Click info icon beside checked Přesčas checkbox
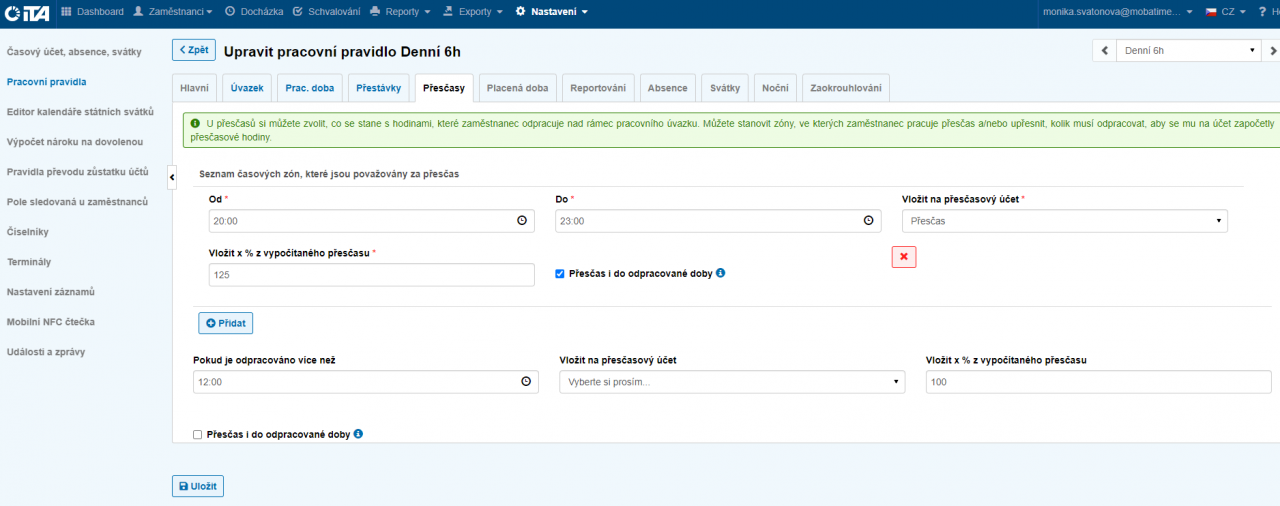Viewport: 1280px width, 506px height. pos(721,273)
